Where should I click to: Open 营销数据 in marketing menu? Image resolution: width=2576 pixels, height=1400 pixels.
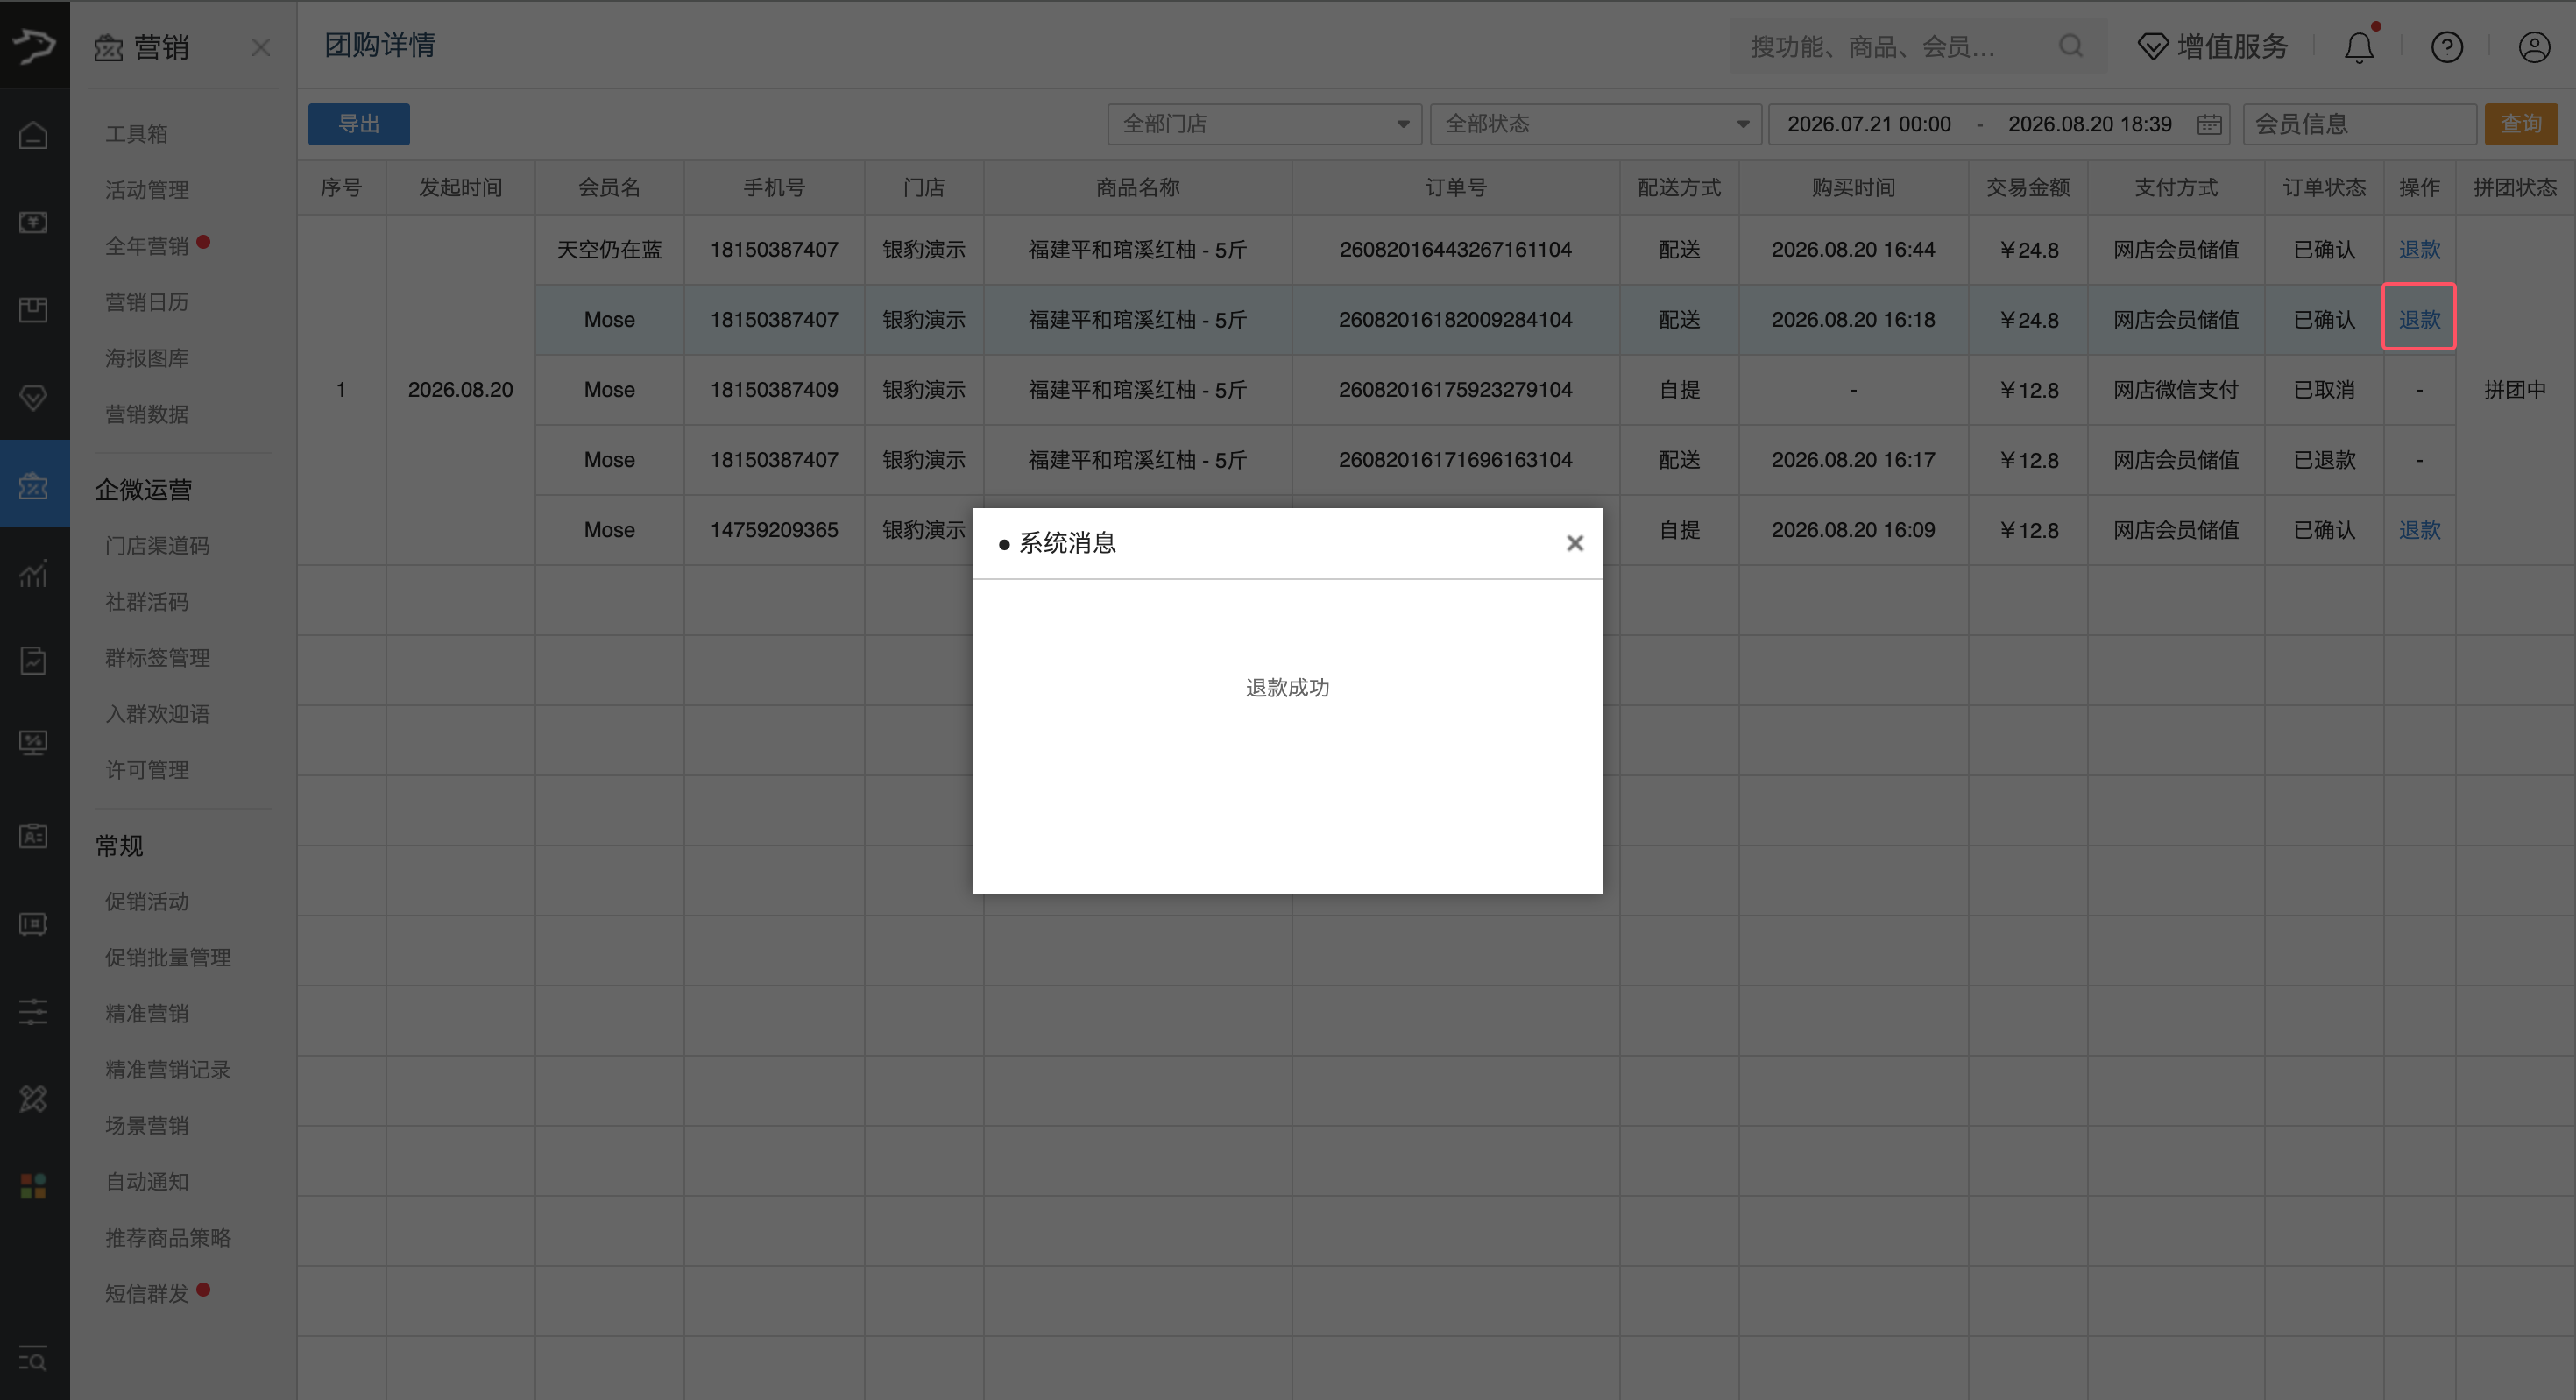[x=147, y=414]
